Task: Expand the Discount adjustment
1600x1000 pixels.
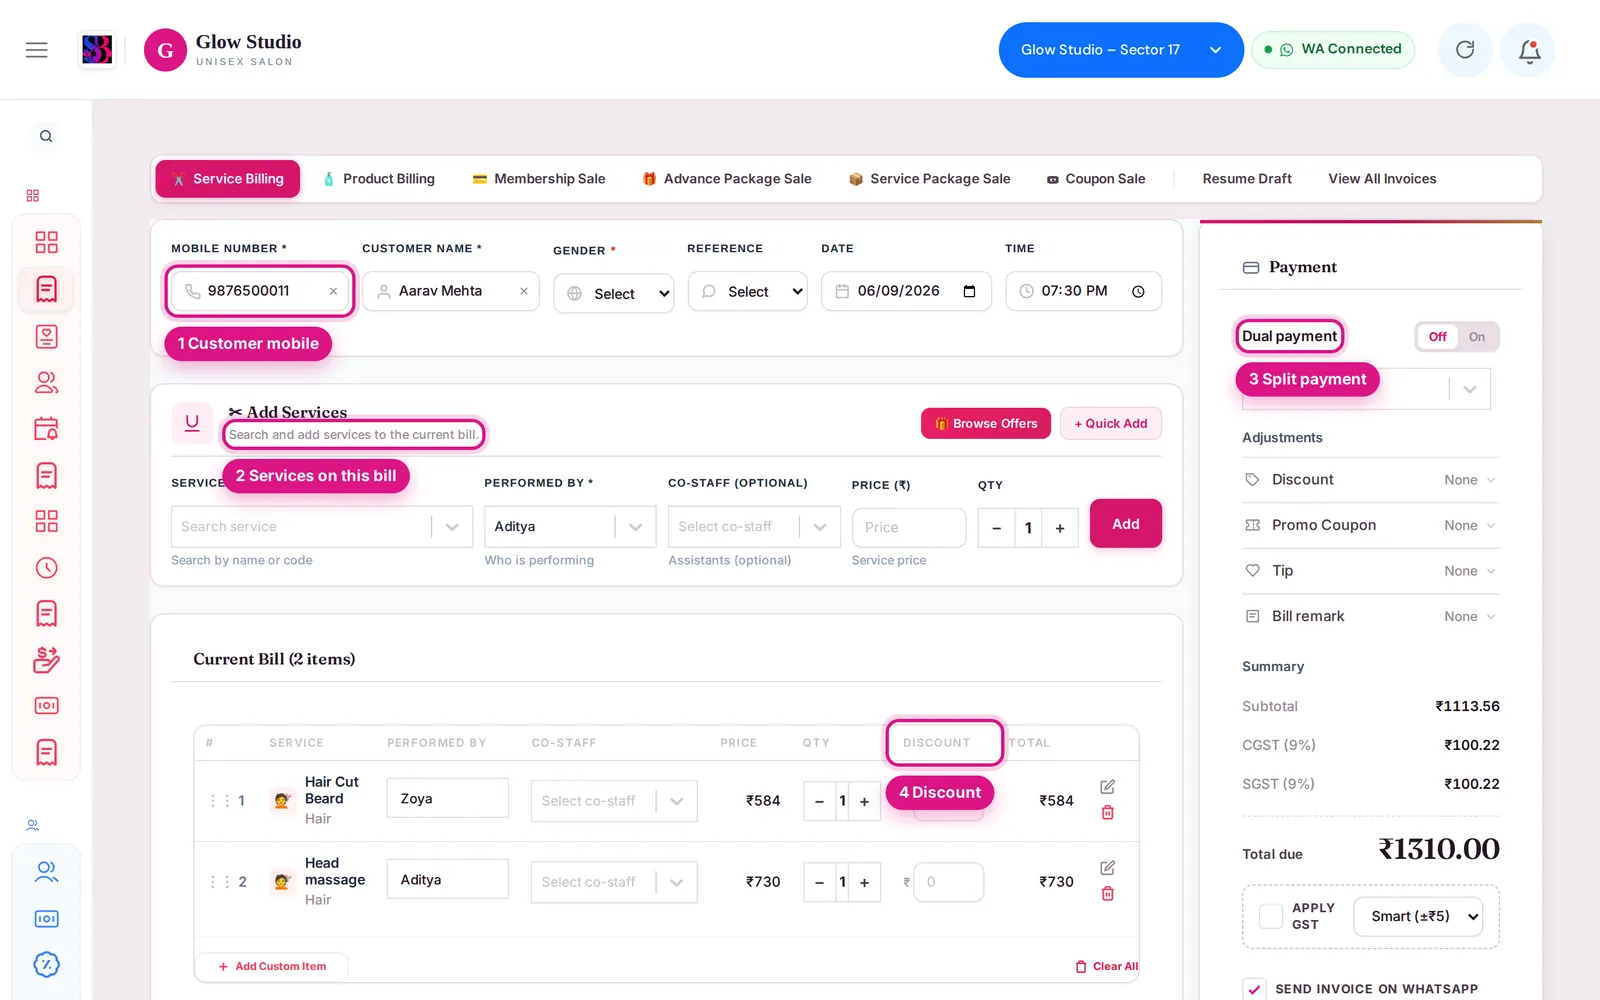Action: [x=1370, y=480]
